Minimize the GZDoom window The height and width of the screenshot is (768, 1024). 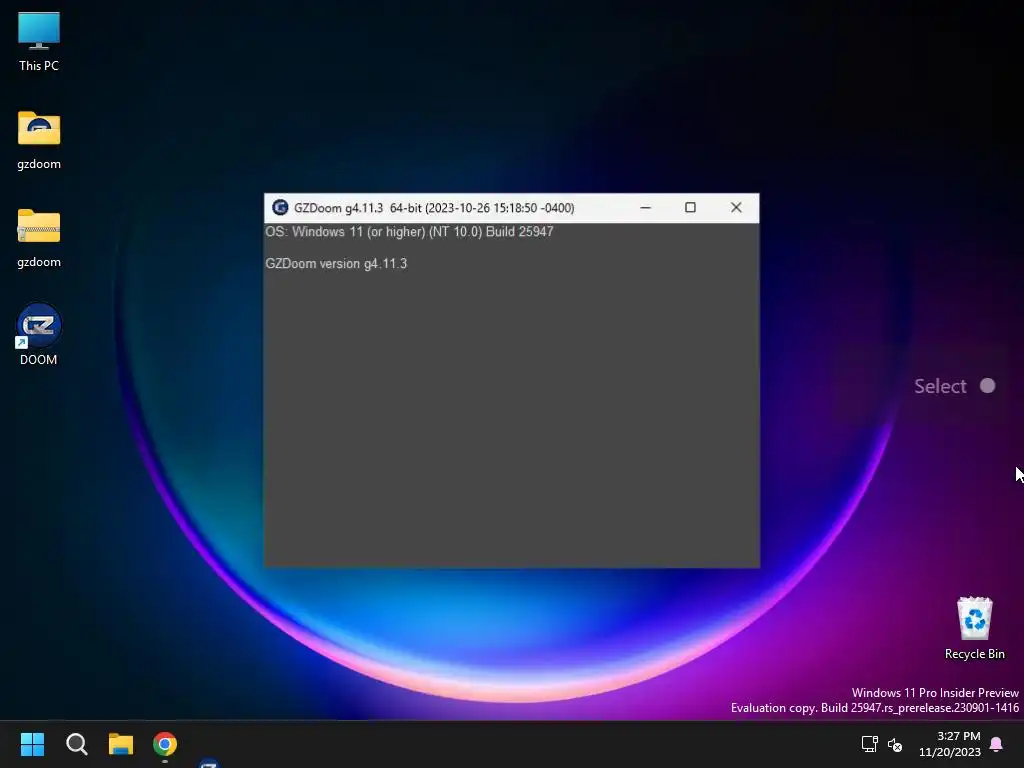pos(645,208)
